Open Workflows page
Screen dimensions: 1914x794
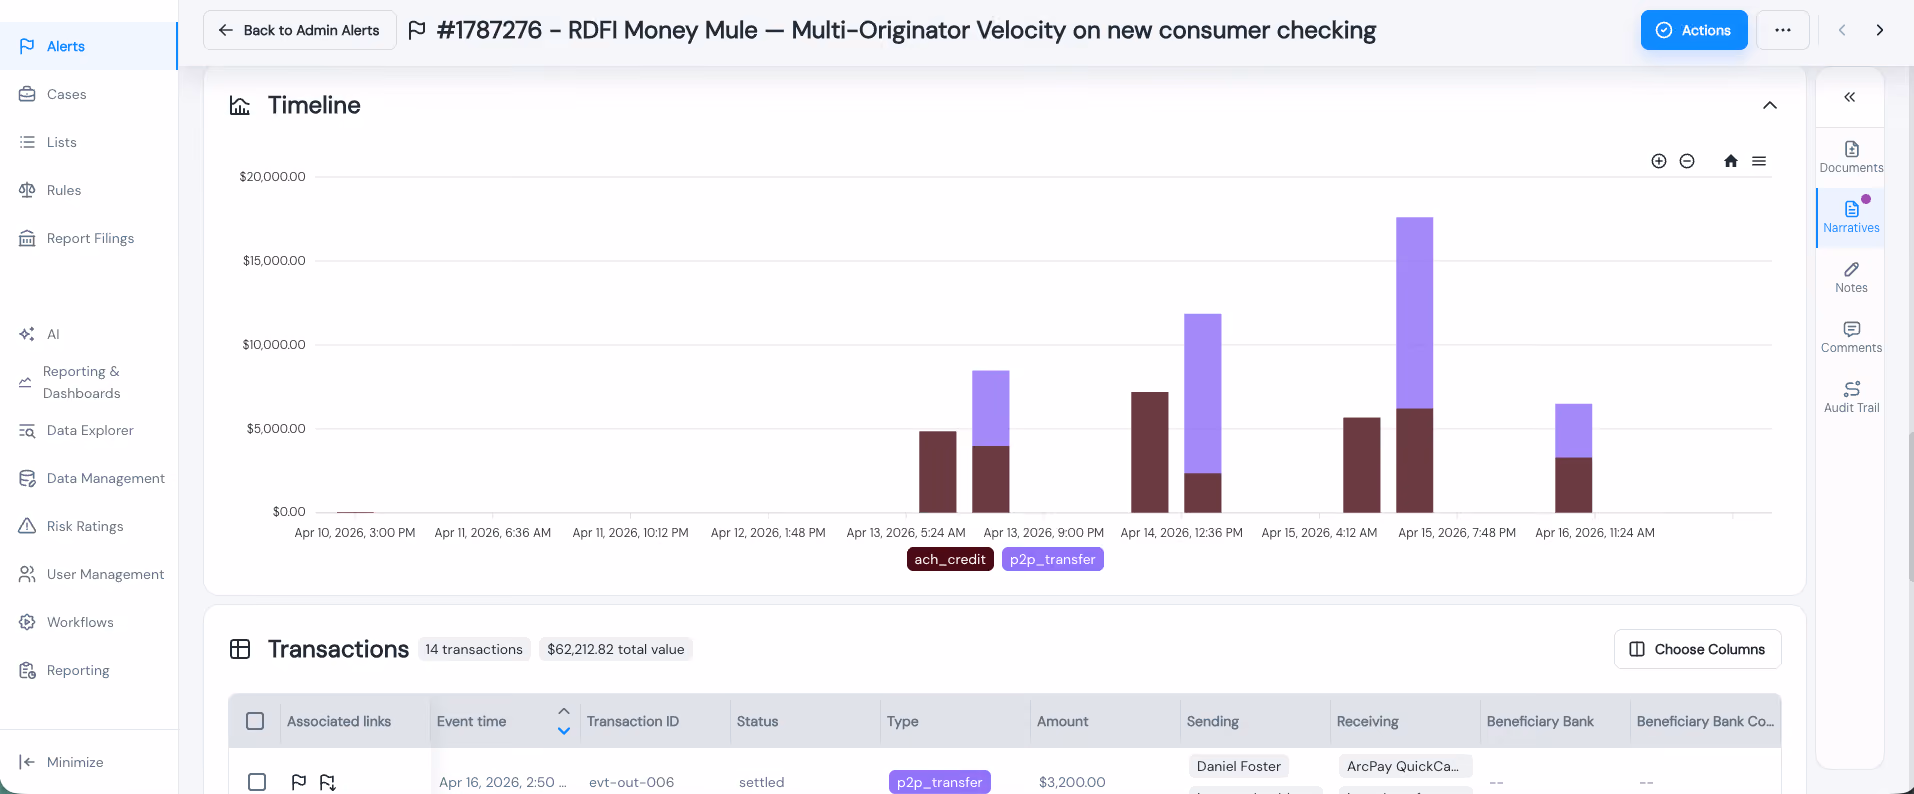click(88, 622)
